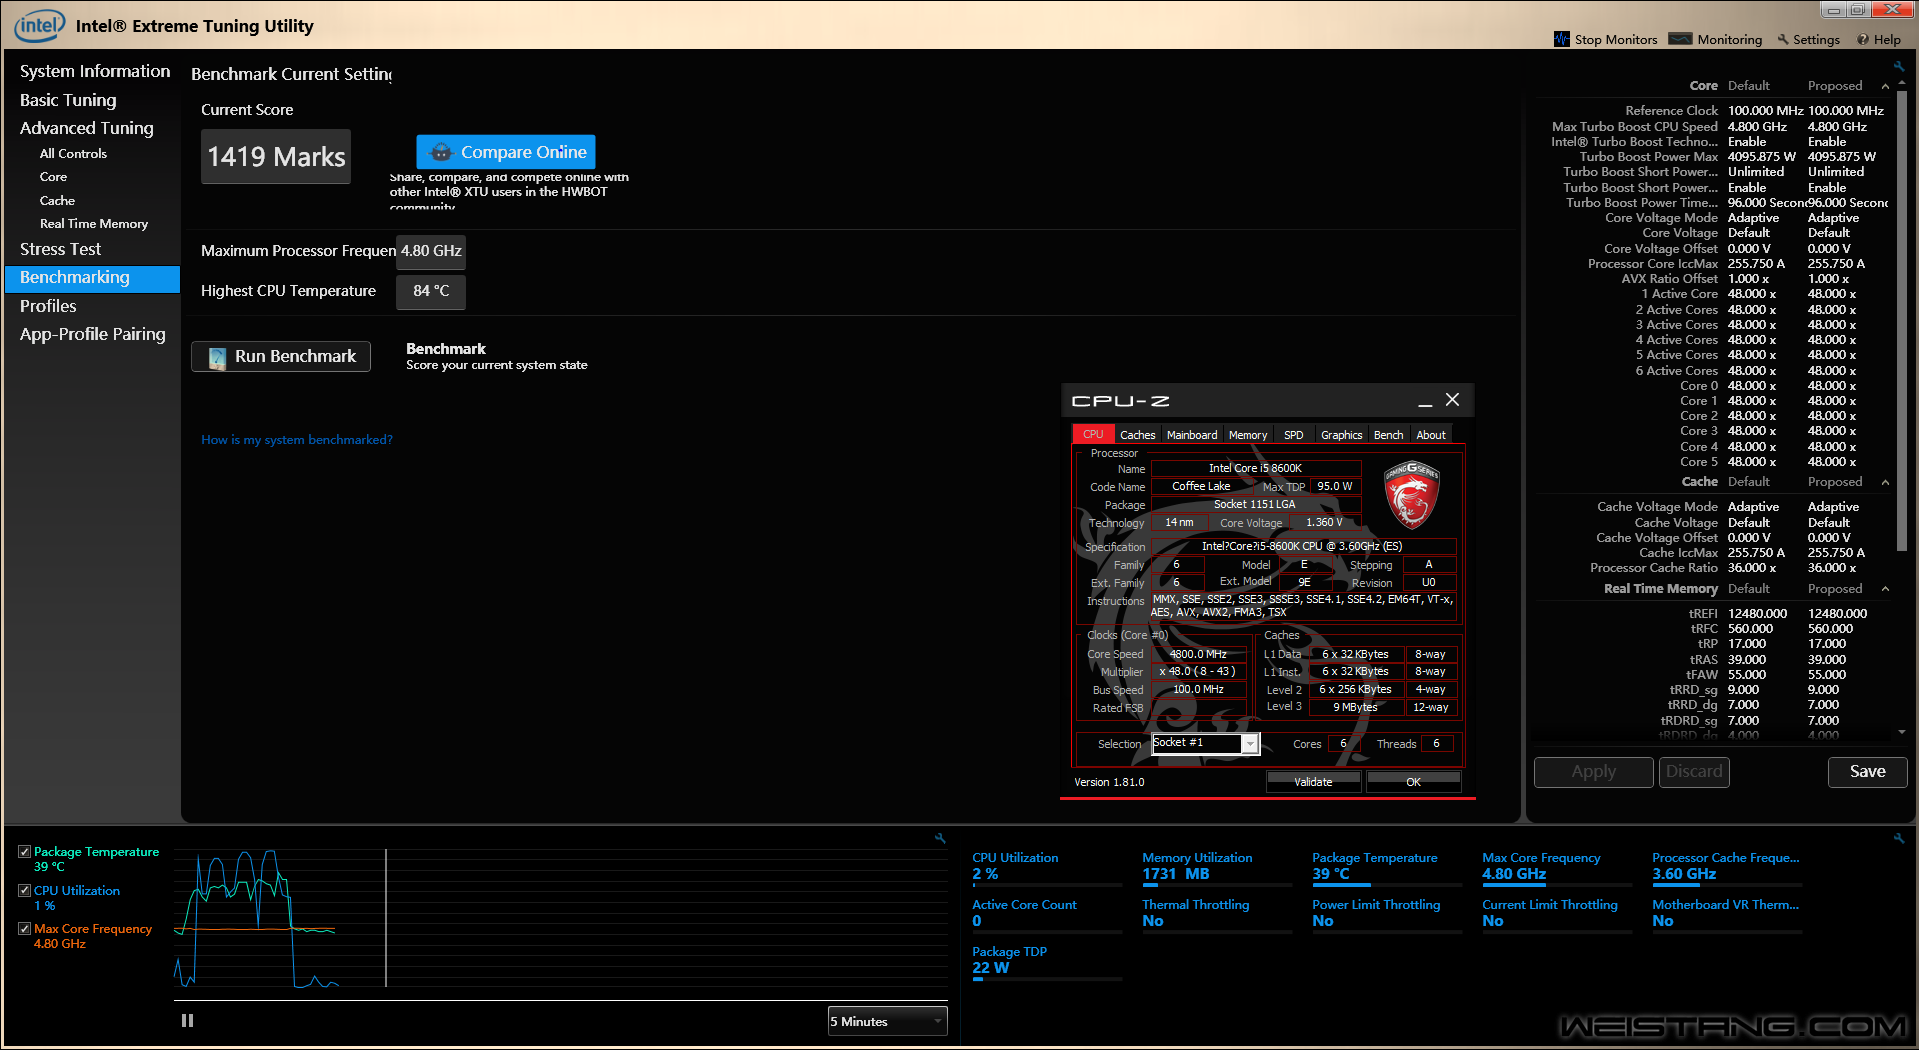
Task: Select All Controls under Advanced Tuning
Action: point(73,154)
